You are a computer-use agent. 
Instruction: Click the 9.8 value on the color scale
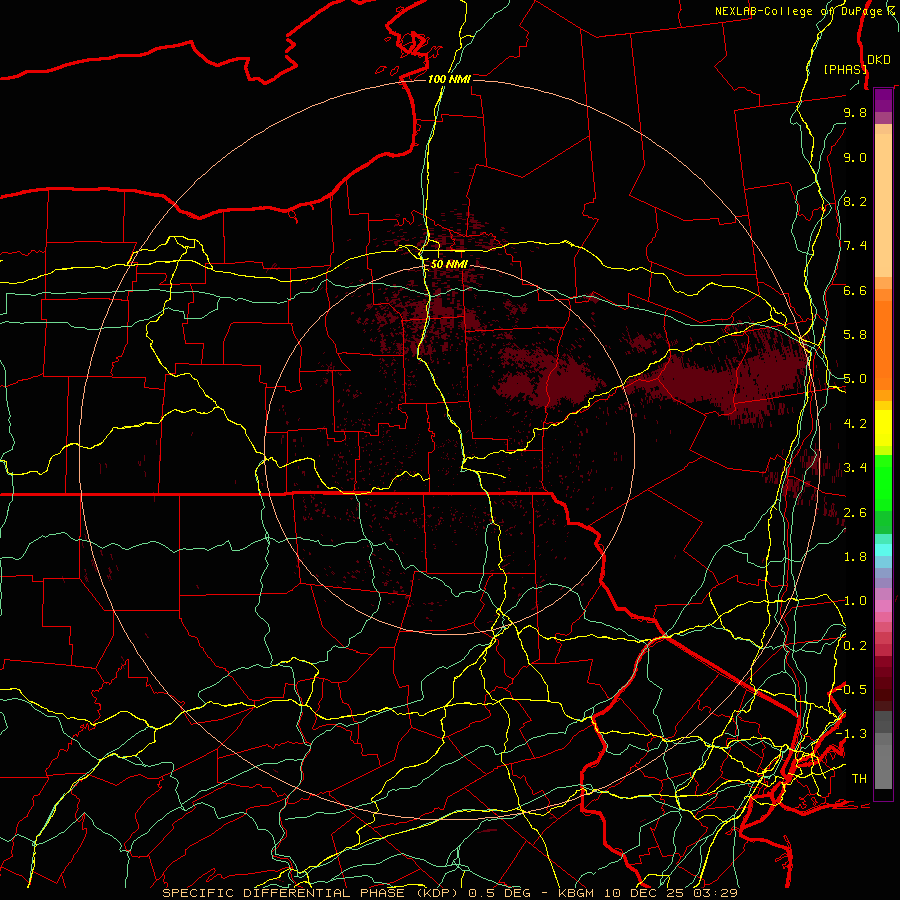click(855, 113)
